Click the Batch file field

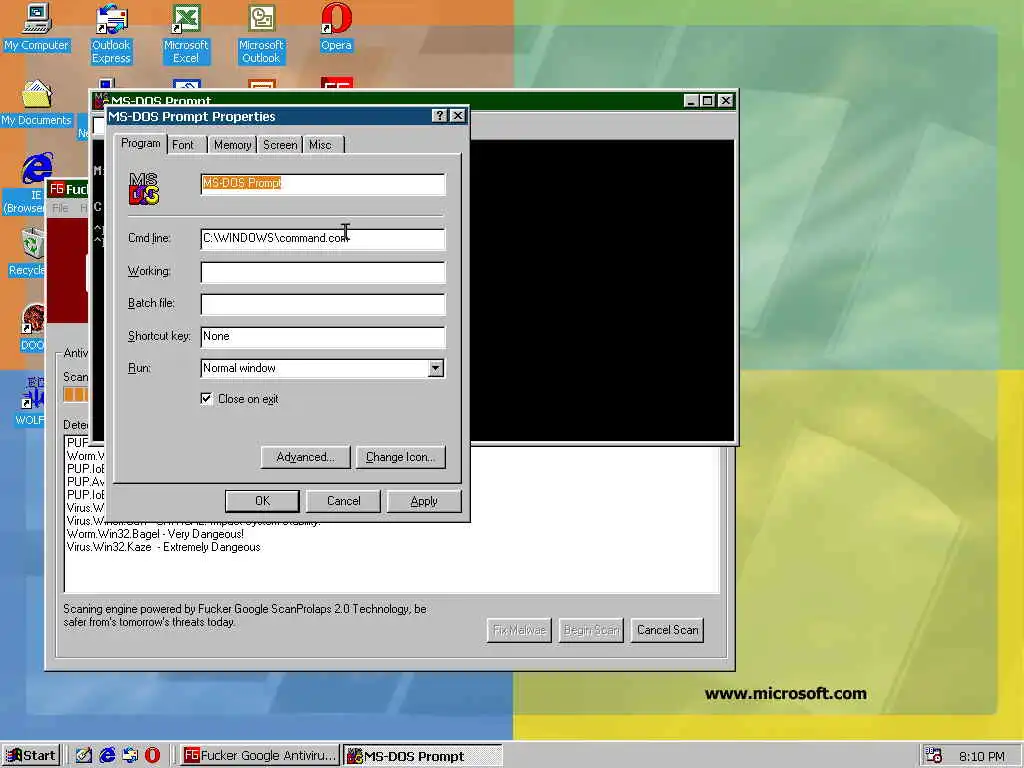coord(323,304)
